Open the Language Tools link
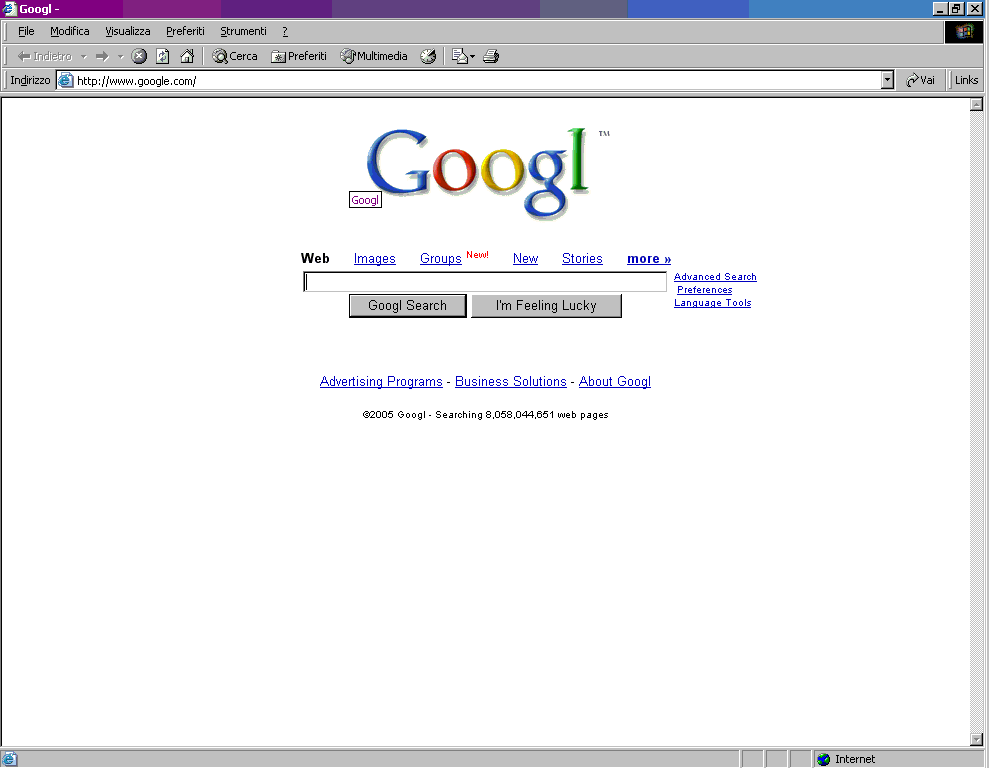Screen dimensions: 989x768 coord(713,303)
